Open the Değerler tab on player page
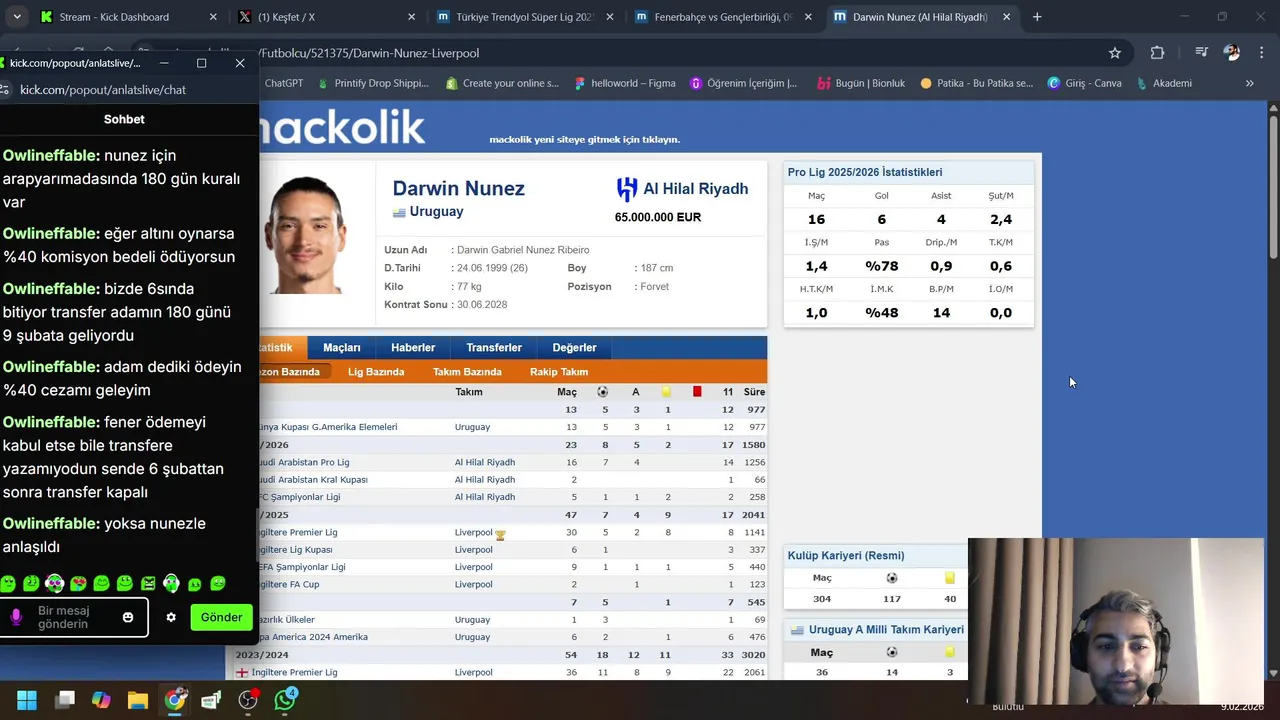 click(x=574, y=347)
